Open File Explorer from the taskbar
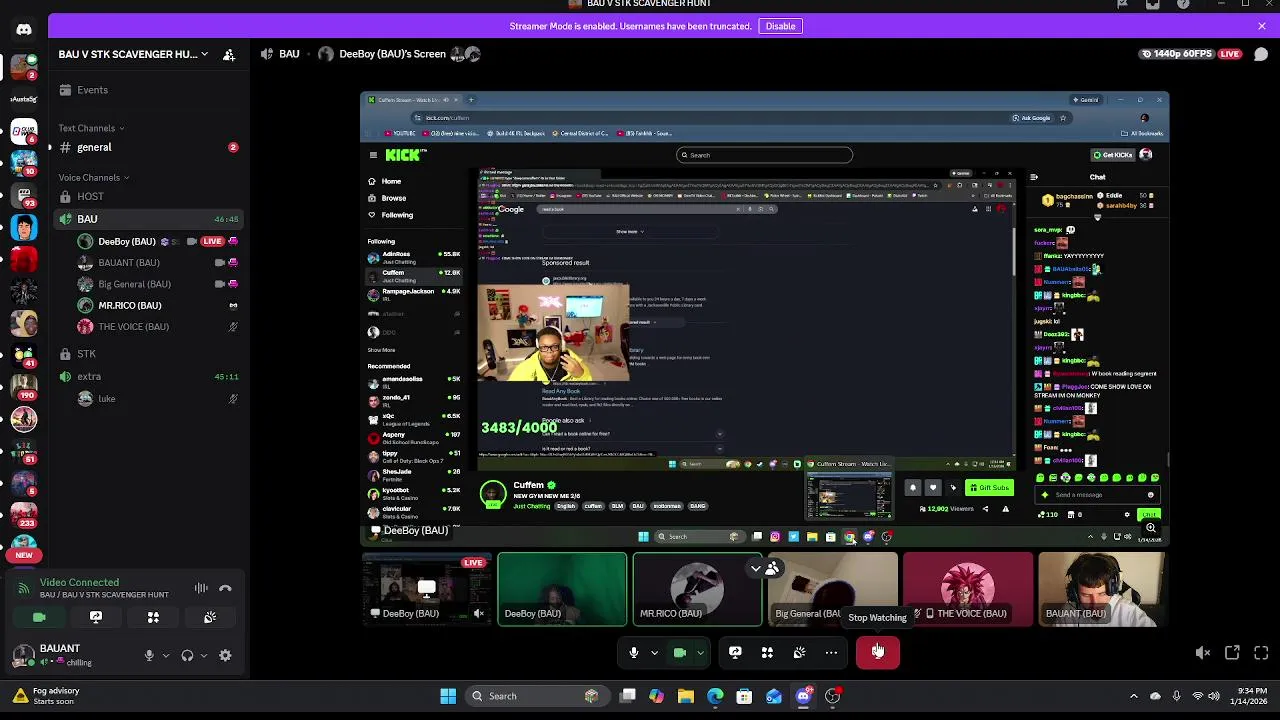This screenshot has width=1280, height=720. (x=686, y=696)
